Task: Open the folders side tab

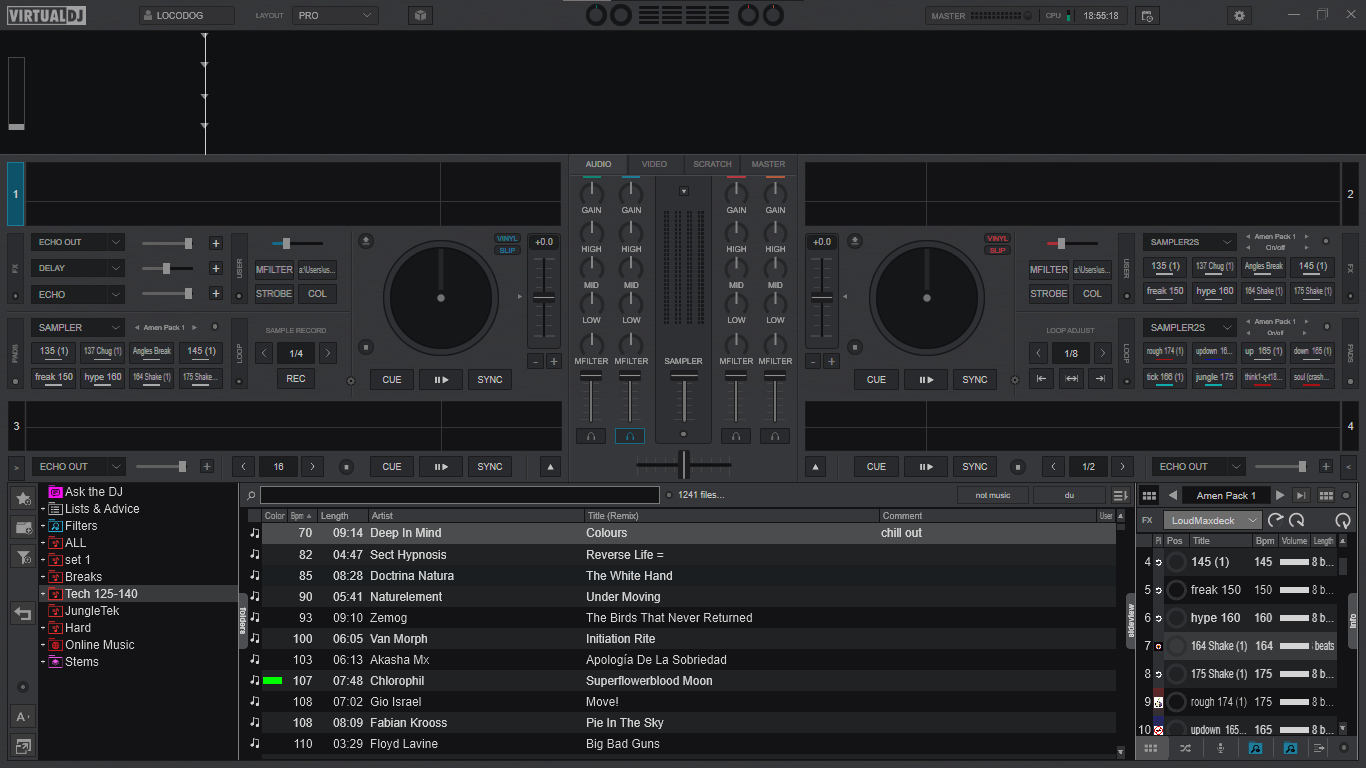Action: [x=242, y=621]
